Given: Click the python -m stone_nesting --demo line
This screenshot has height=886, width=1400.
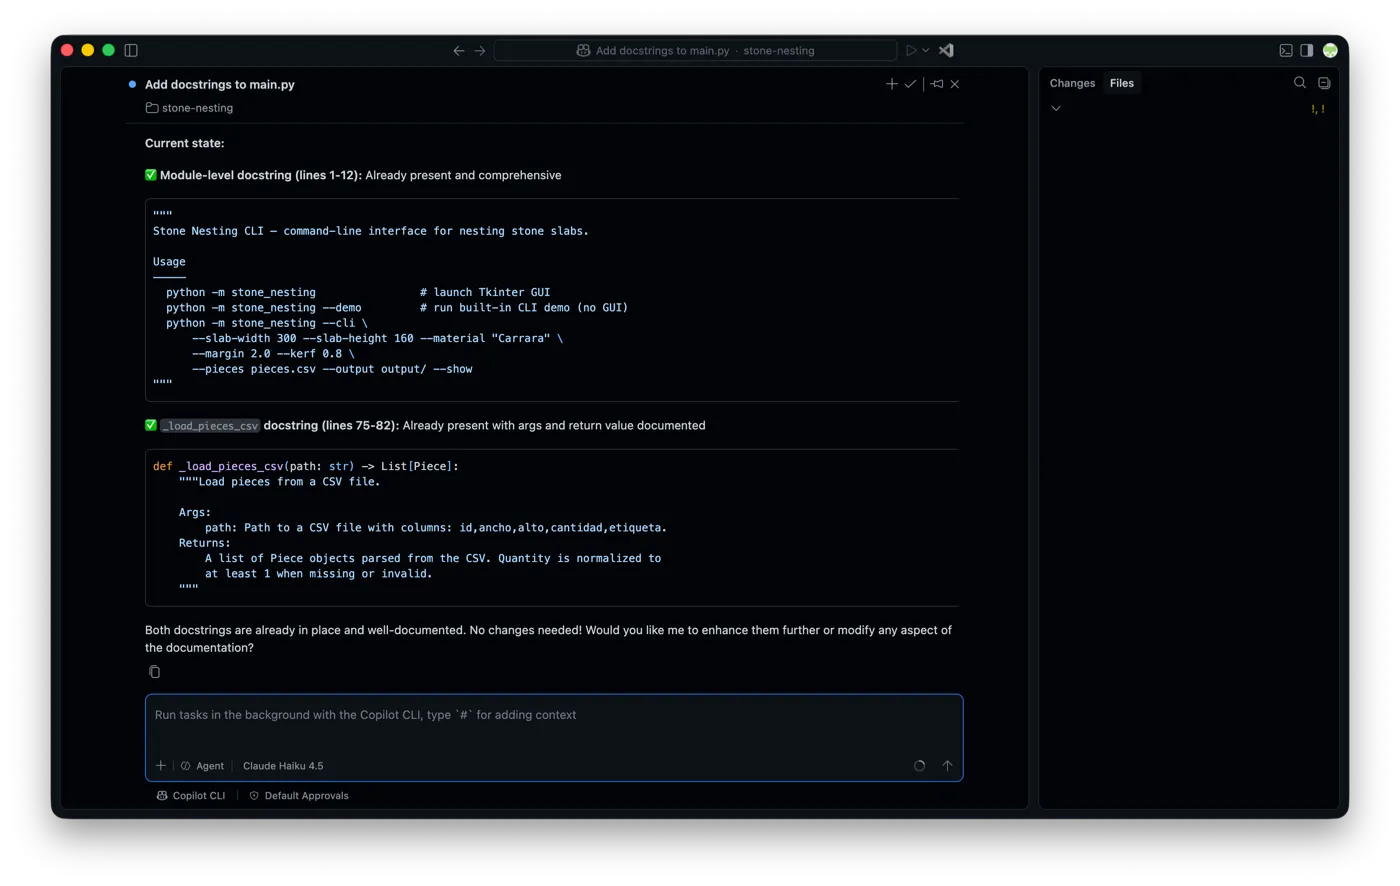Looking at the screenshot, I should coord(397,308).
